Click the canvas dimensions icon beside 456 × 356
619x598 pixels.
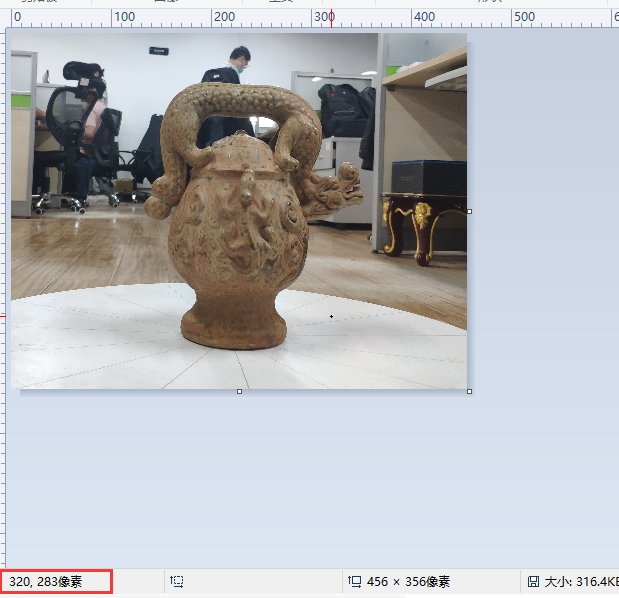354,581
